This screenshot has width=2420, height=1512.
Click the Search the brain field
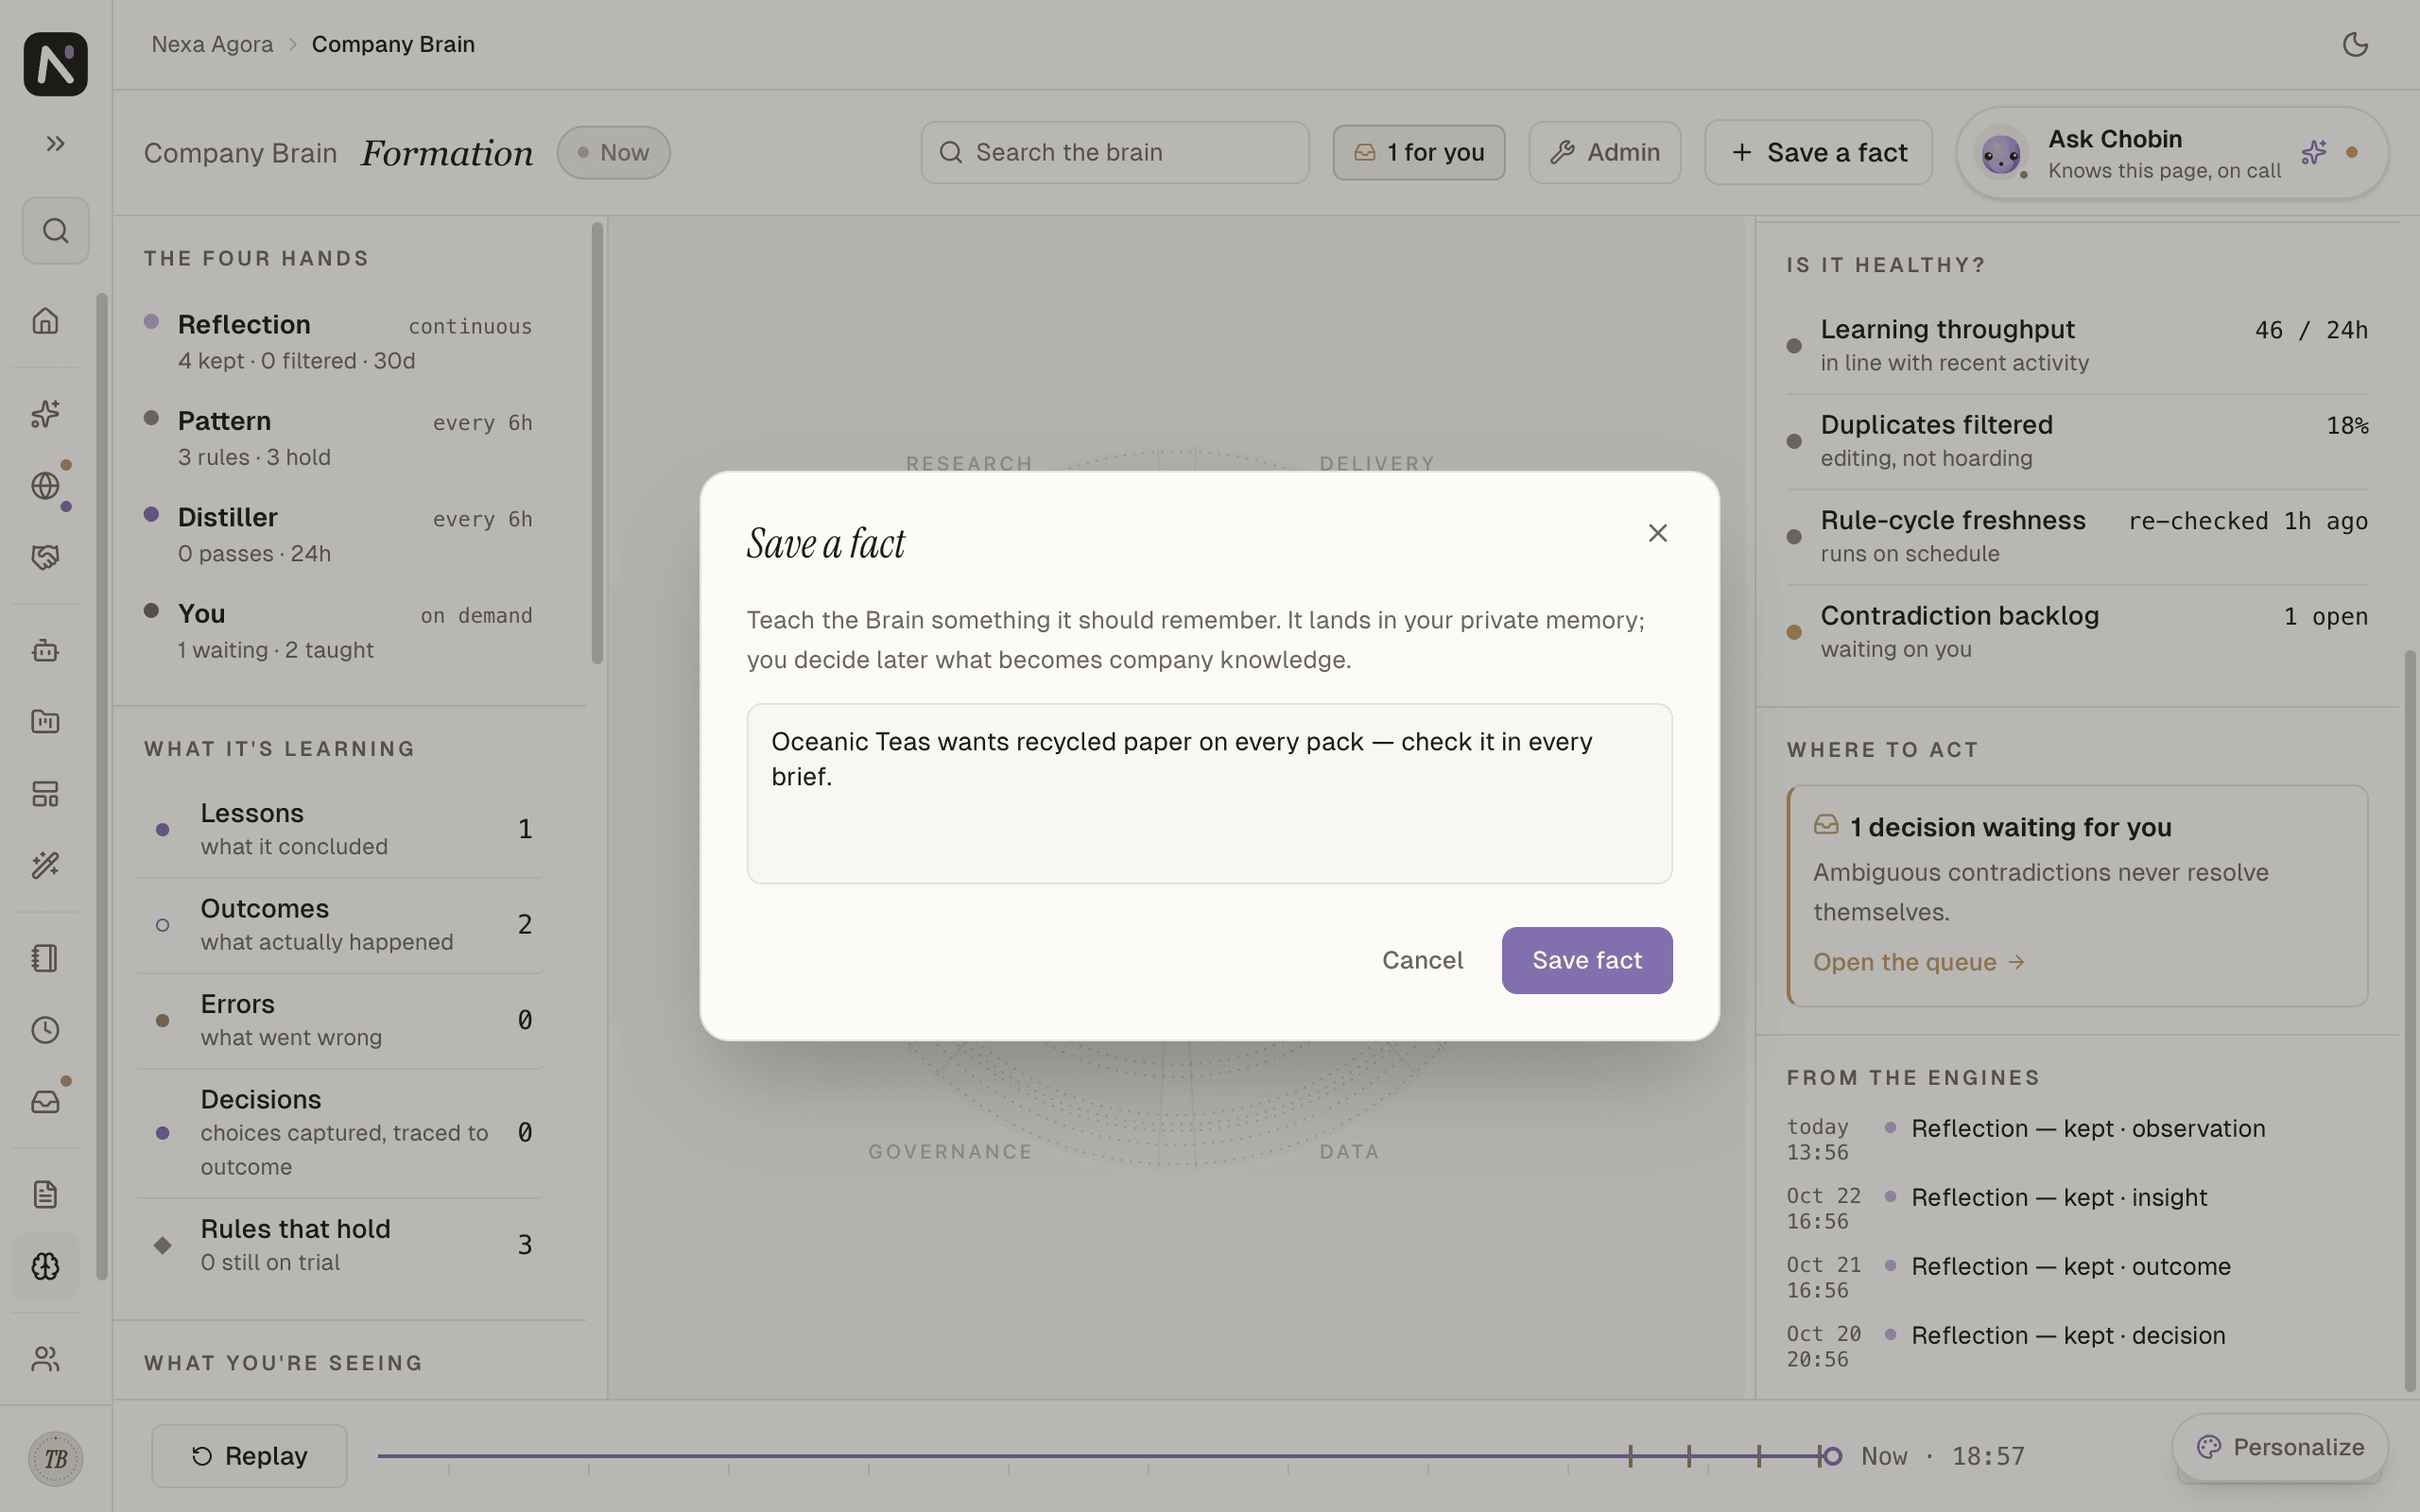pyautogui.click(x=1114, y=153)
